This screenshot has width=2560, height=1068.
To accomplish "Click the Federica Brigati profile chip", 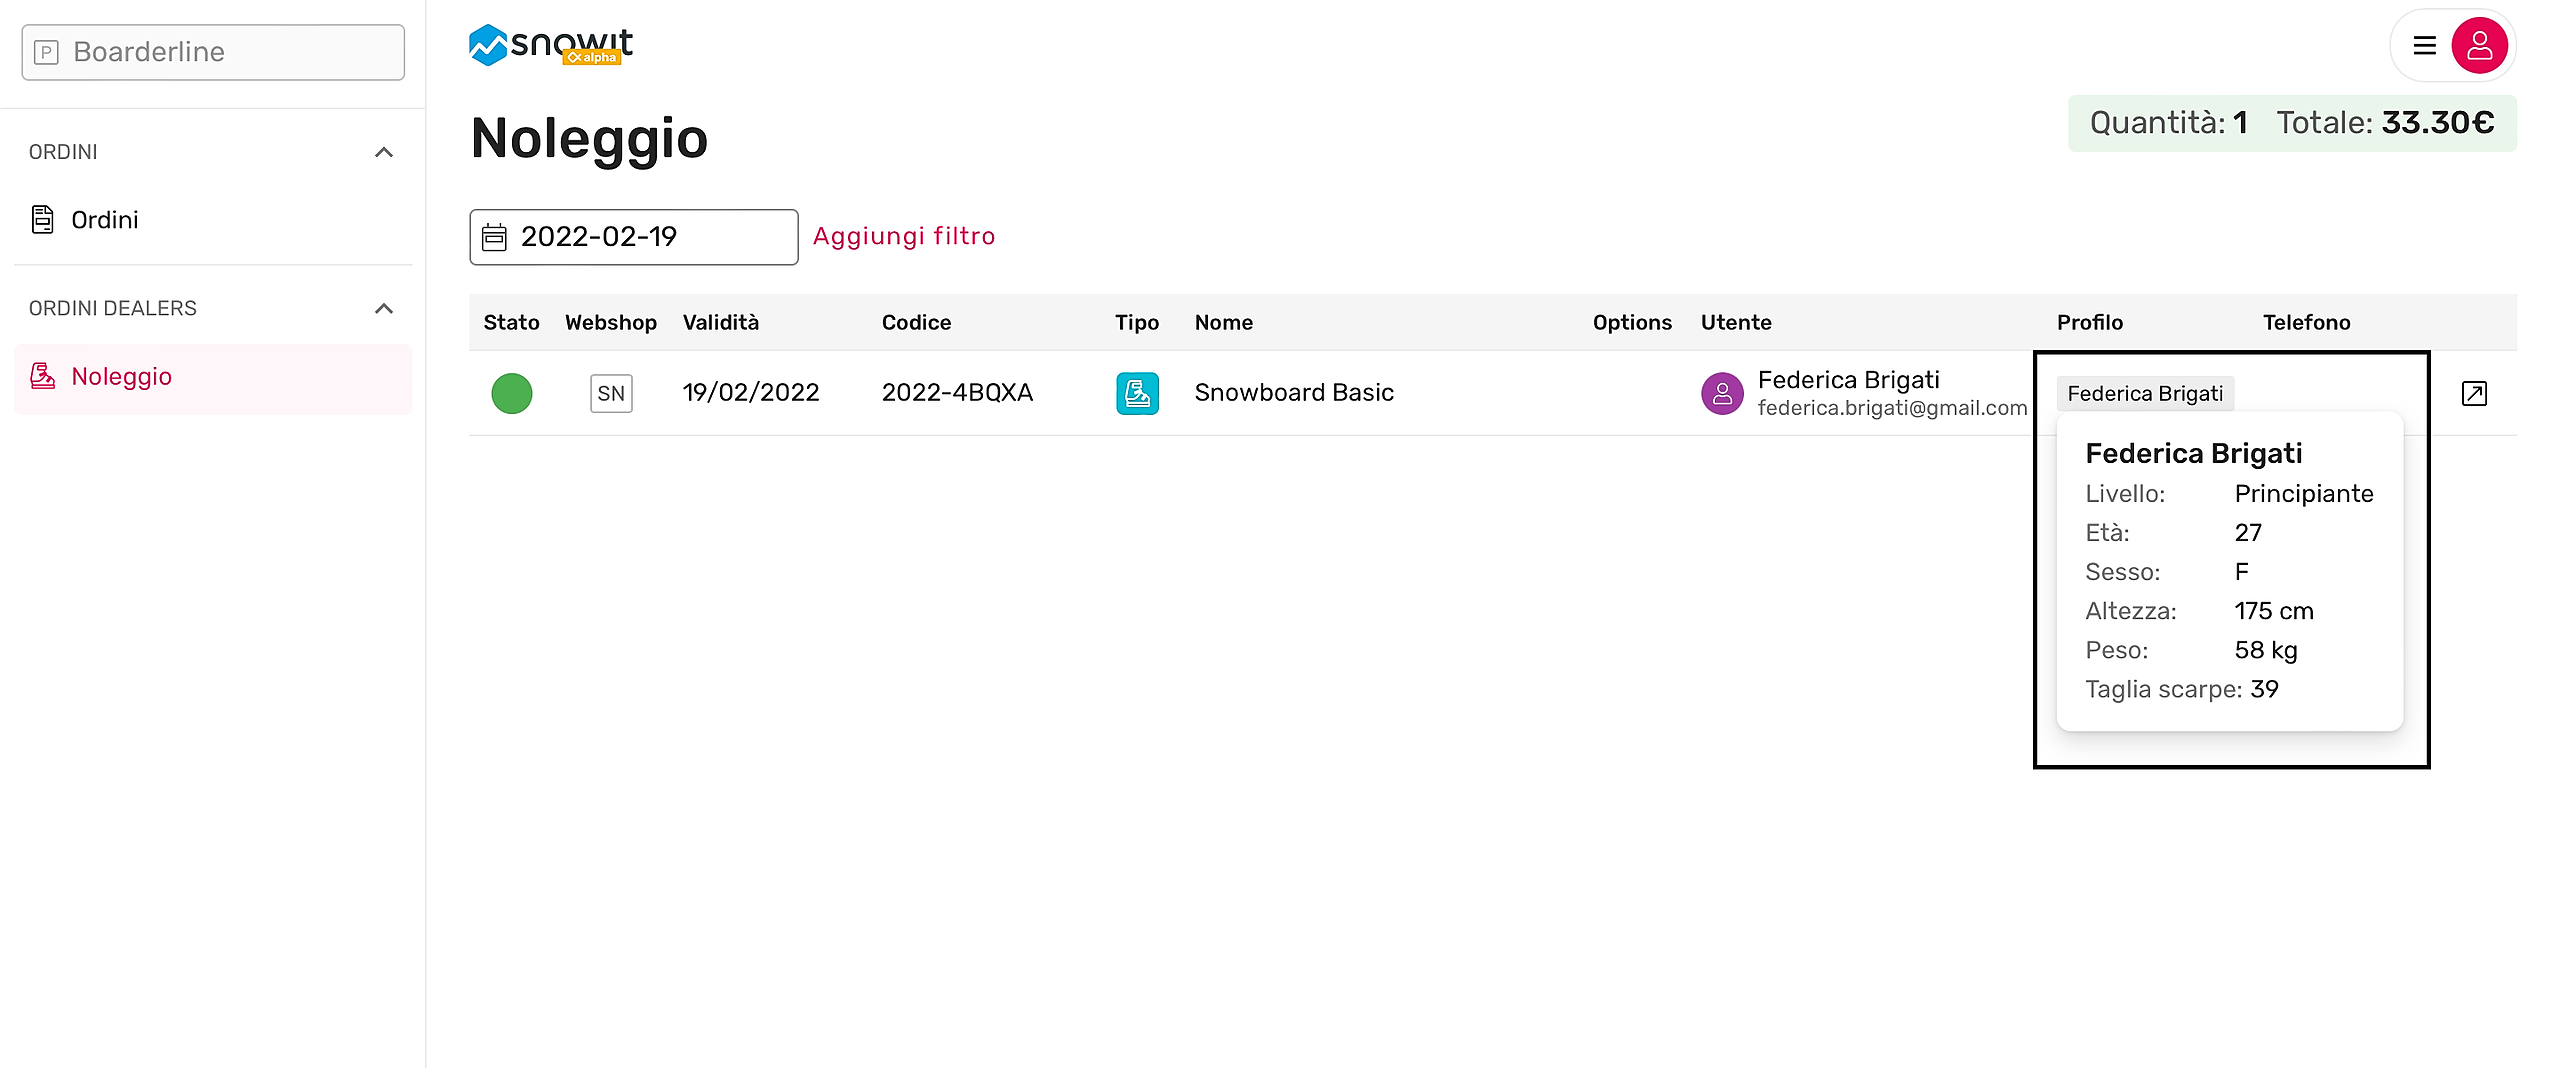I will coord(2145,394).
